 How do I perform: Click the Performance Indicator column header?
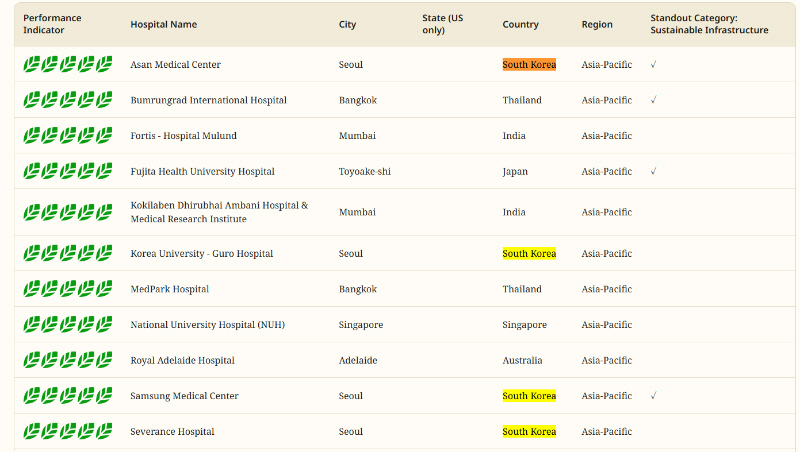52,24
